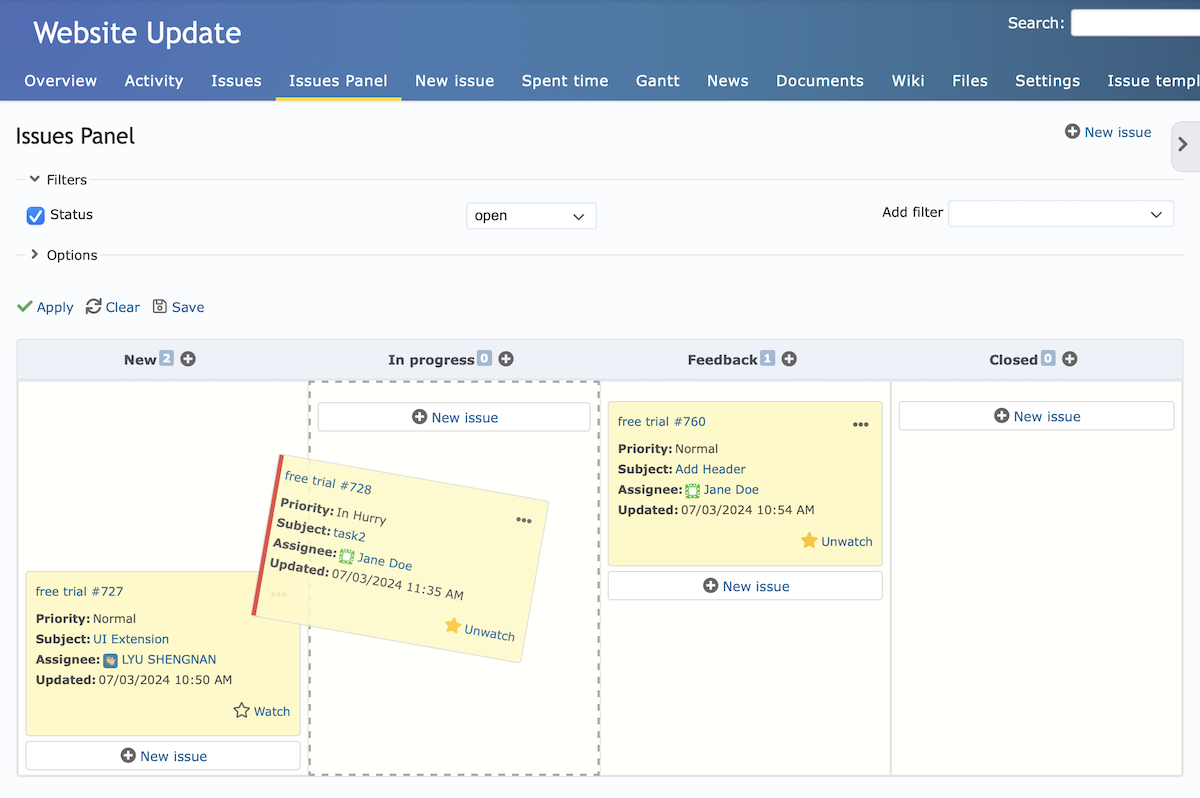Click the plus icon on the In progress column
The height and width of the screenshot is (798, 1200).
click(506, 358)
